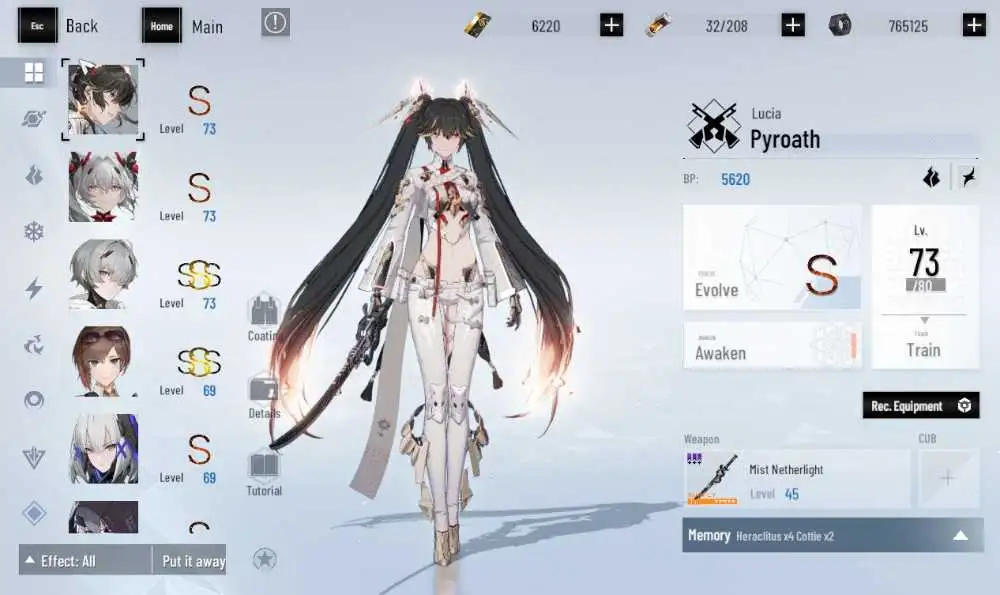The image size is (1000, 595).
Task: Open the Train level panel
Action: click(925, 287)
